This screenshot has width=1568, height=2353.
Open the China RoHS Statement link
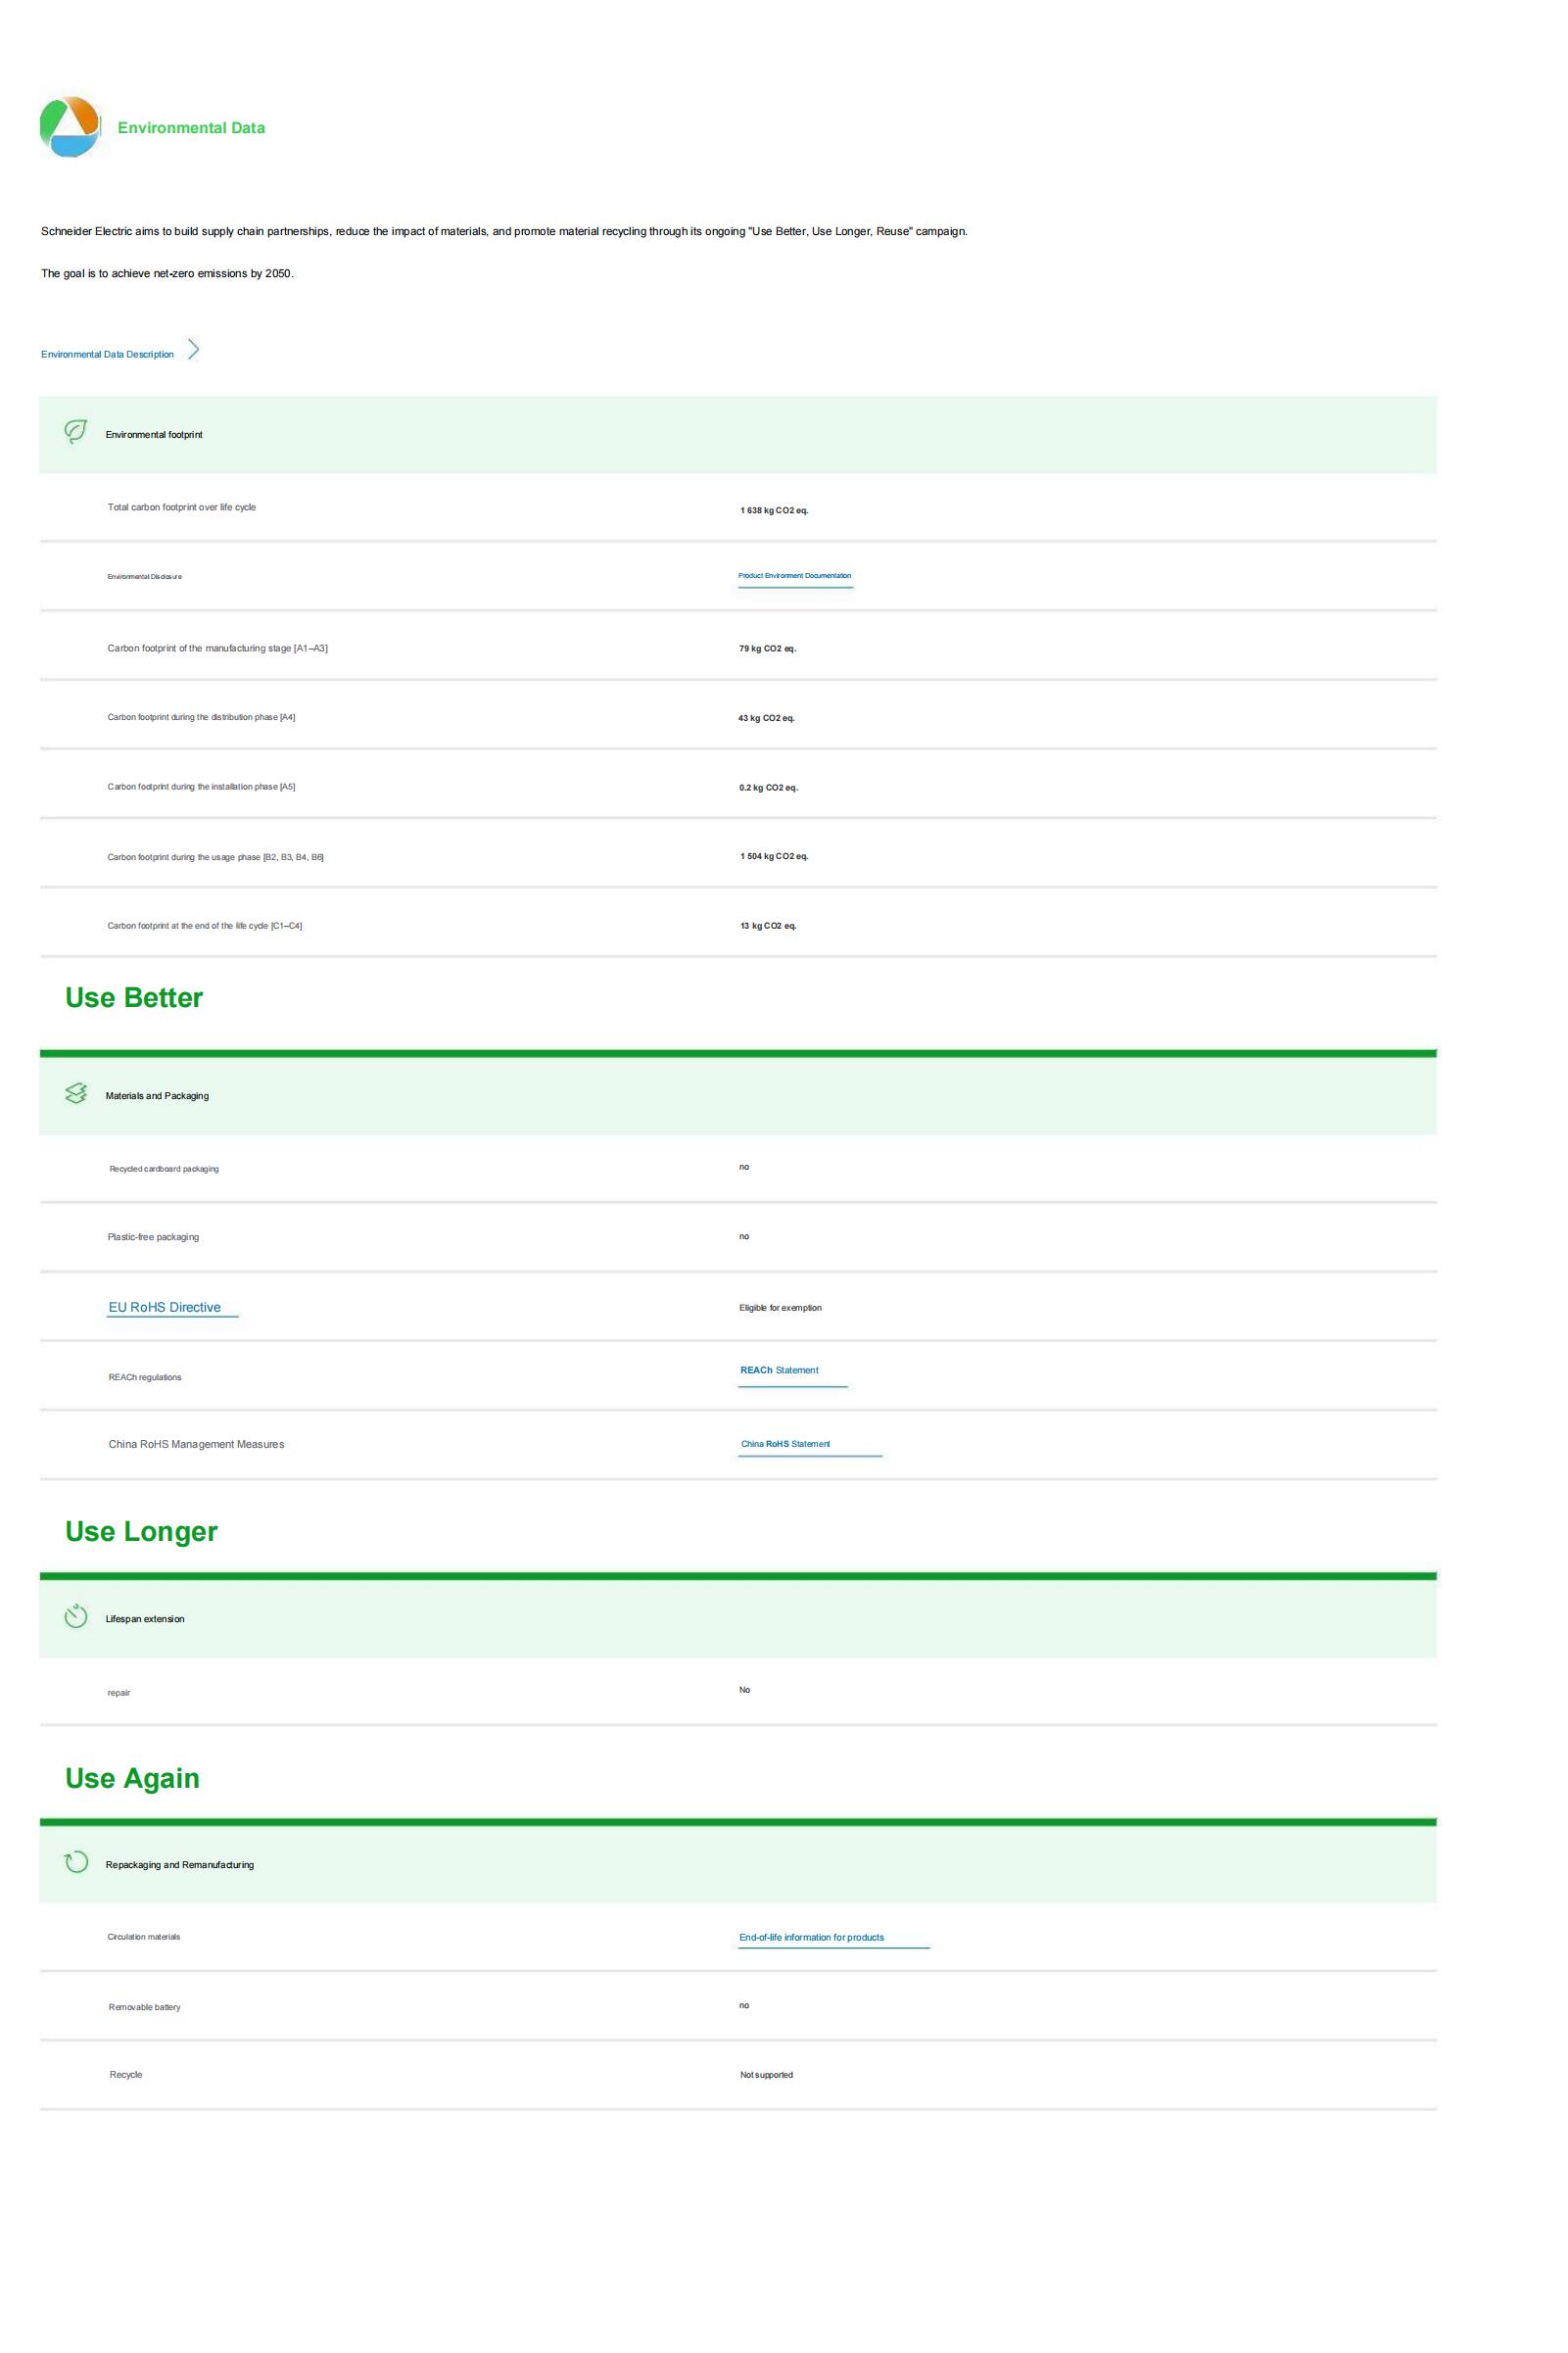click(785, 1444)
